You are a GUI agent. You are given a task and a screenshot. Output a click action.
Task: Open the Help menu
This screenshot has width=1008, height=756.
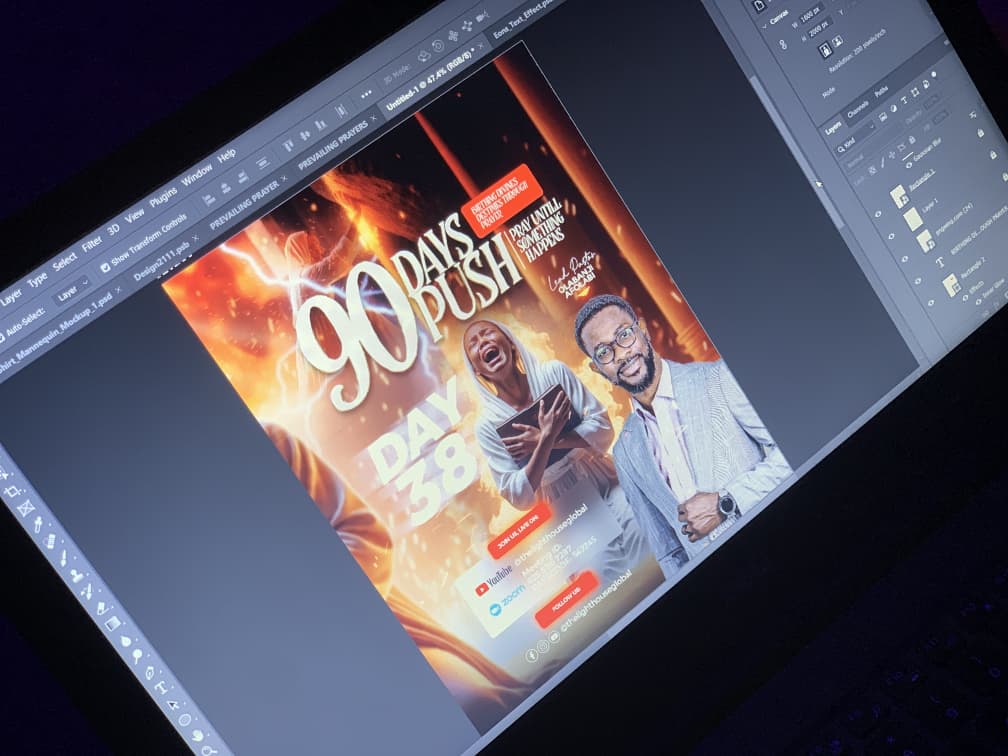pyautogui.click(x=227, y=155)
